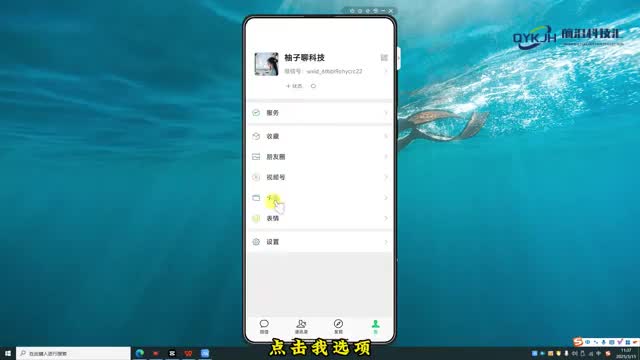Open the Windows Start menu

(x=8, y=353)
